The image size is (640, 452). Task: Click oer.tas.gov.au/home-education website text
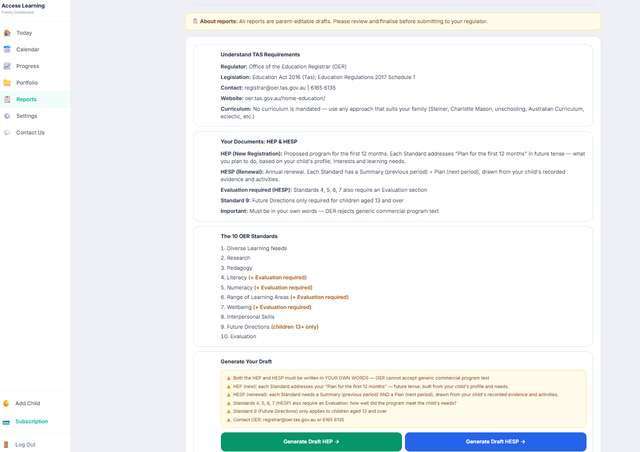285,98
